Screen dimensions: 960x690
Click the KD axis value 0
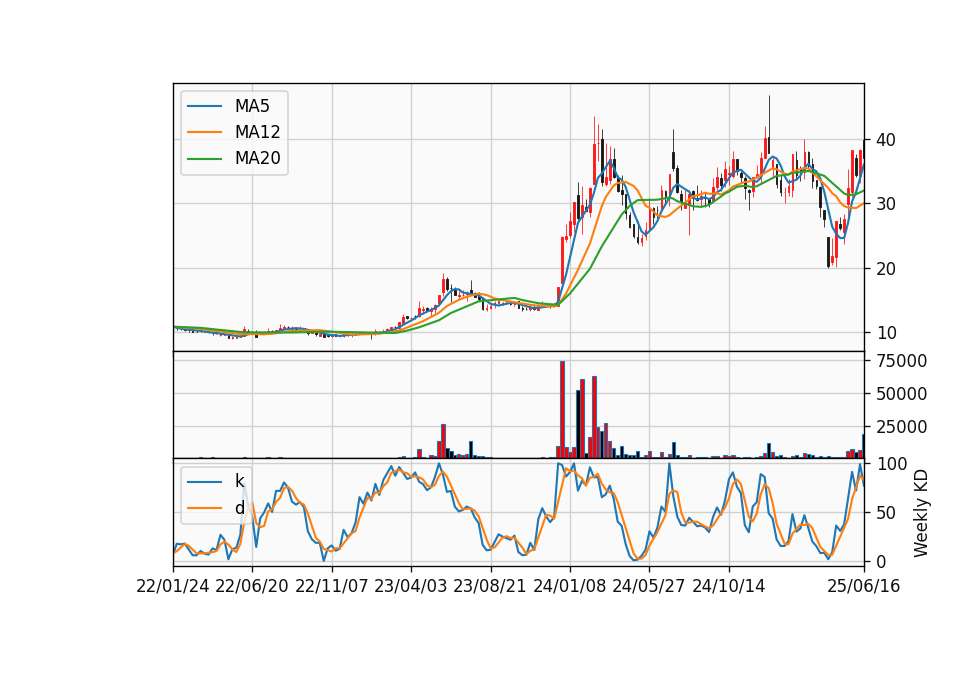881,561
